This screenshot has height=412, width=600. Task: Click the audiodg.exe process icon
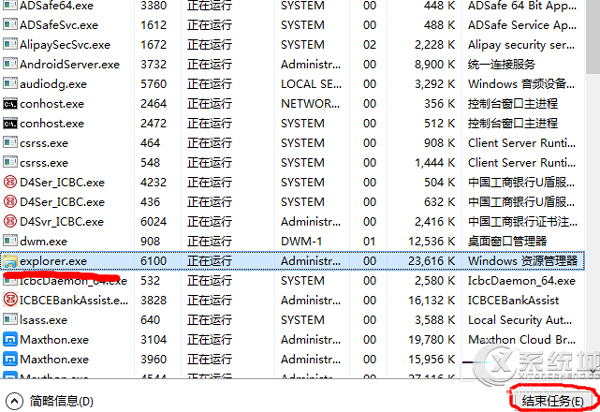pyautogui.click(x=10, y=84)
